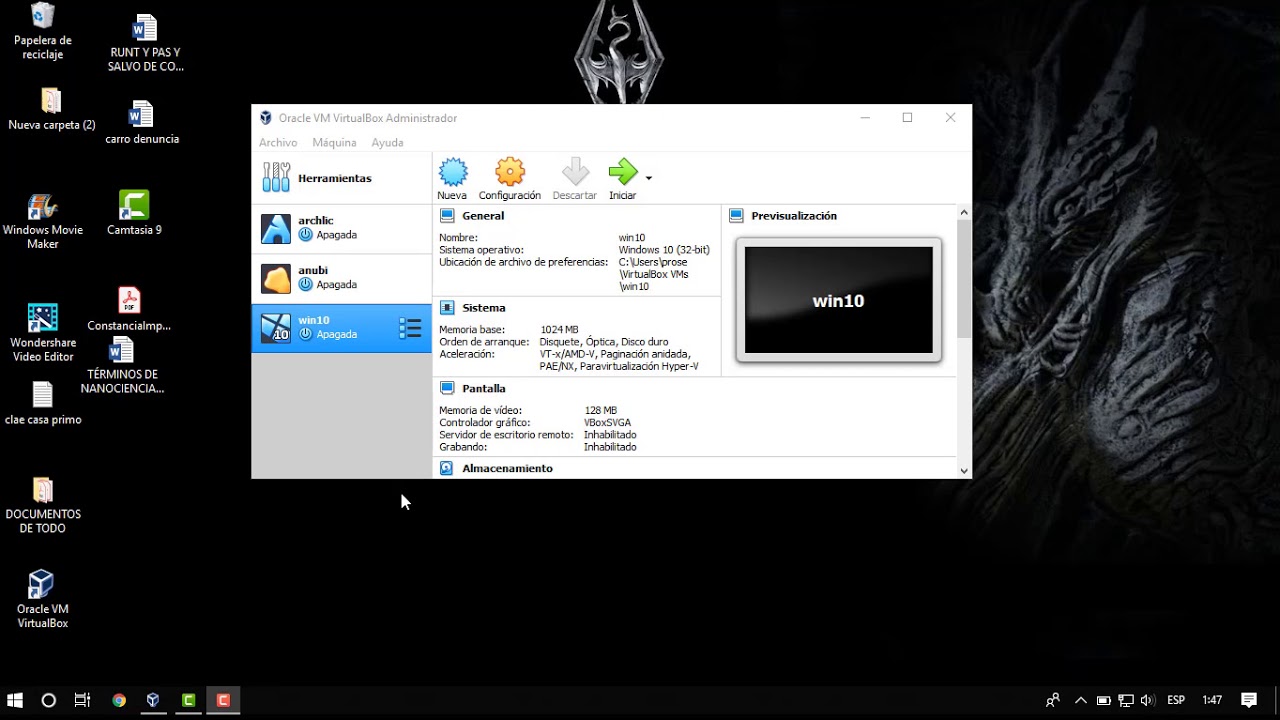Viewport: 1280px width, 720px height.
Task: Select carro denuncia Word document
Action: tap(142, 123)
